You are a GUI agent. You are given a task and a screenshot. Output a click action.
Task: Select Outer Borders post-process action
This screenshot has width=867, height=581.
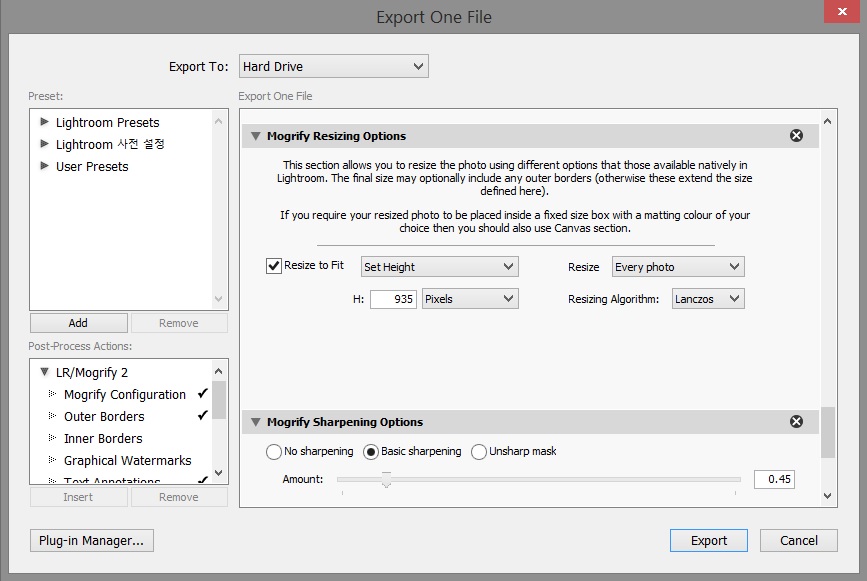point(104,416)
